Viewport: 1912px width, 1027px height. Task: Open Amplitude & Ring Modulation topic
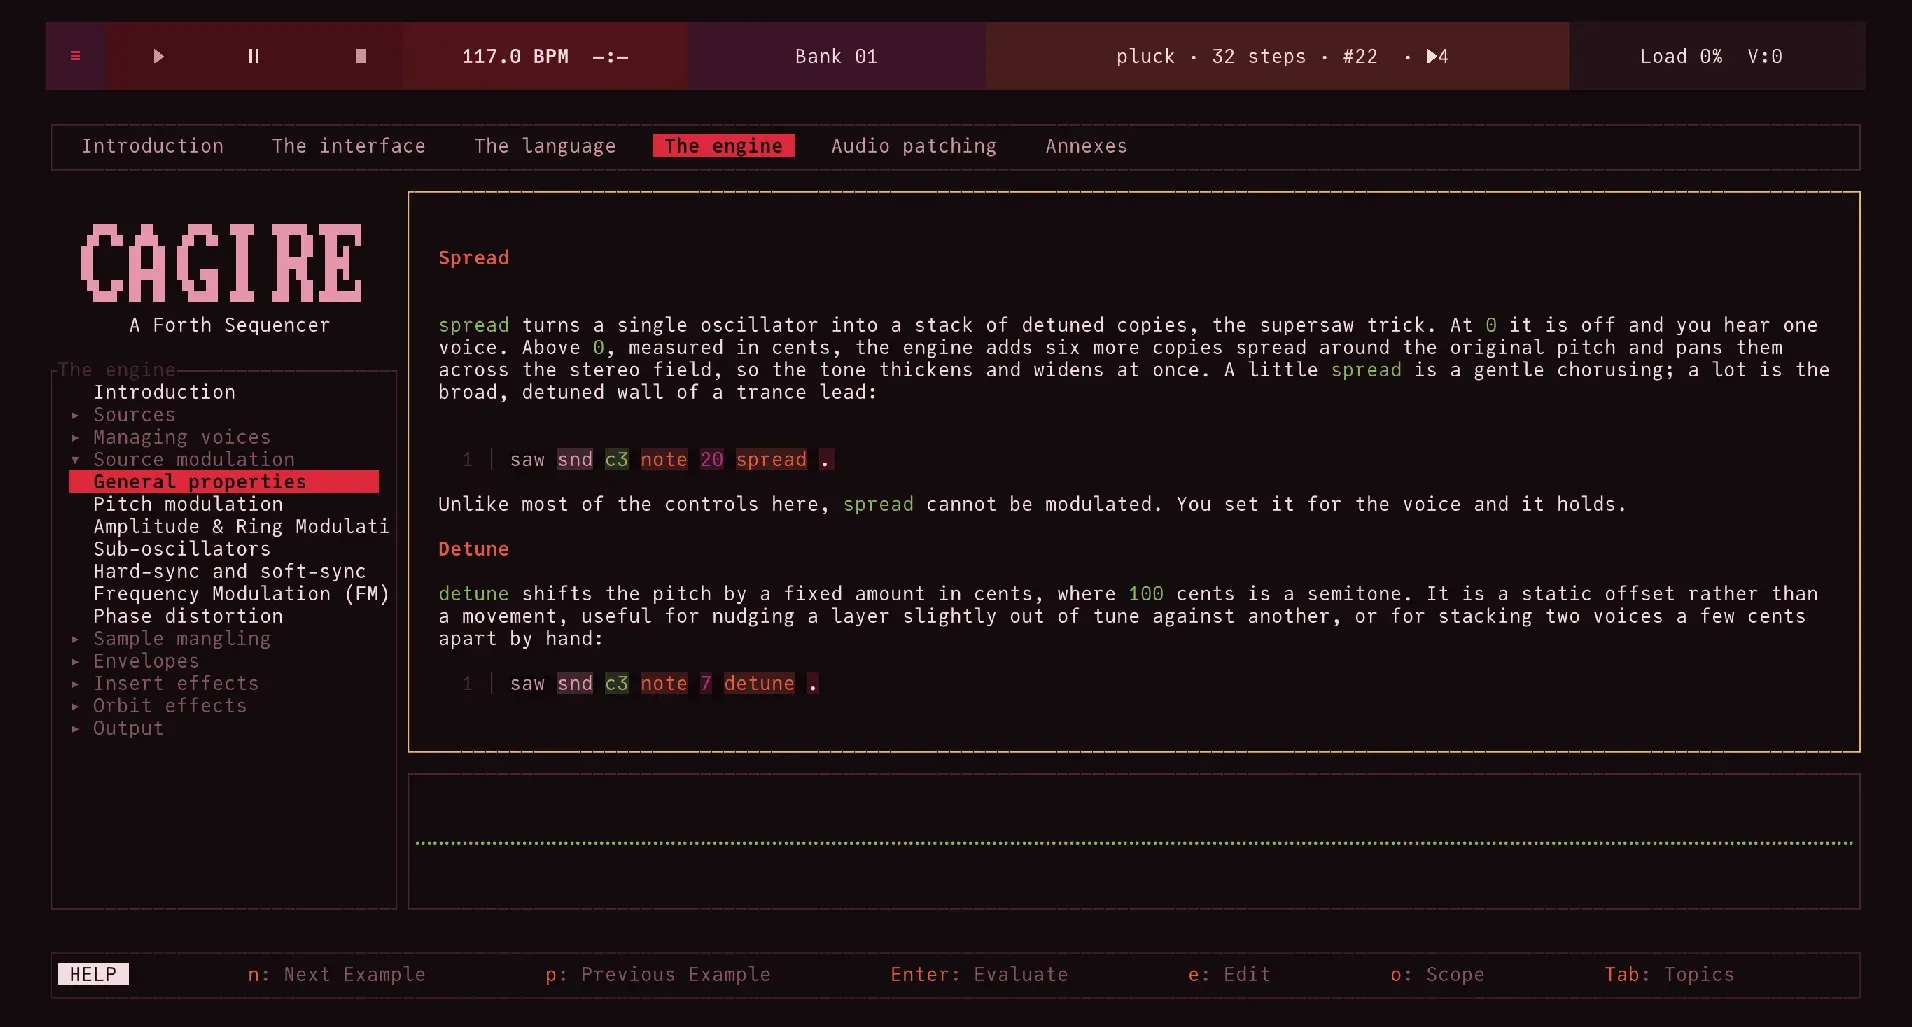coord(241,526)
